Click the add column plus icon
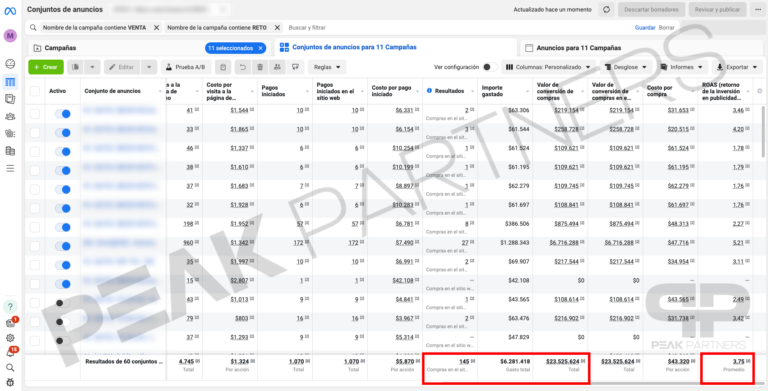 click(x=760, y=91)
